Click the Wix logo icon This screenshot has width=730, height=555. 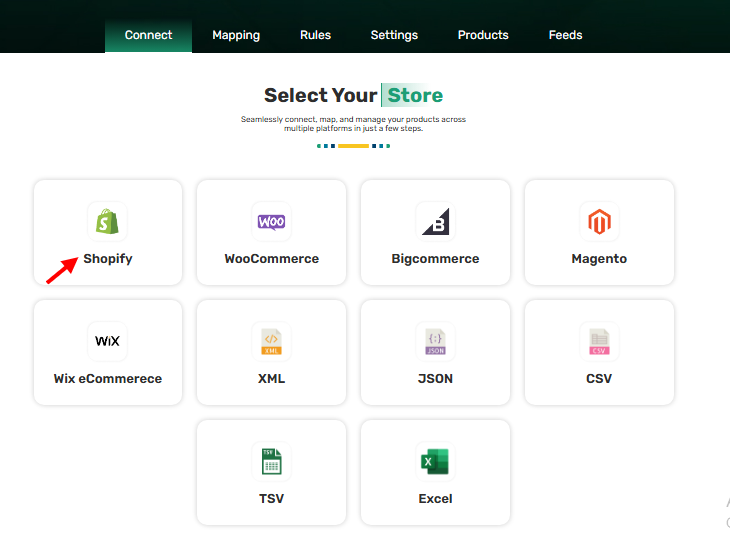pyautogui.click(x=108, y=341)
